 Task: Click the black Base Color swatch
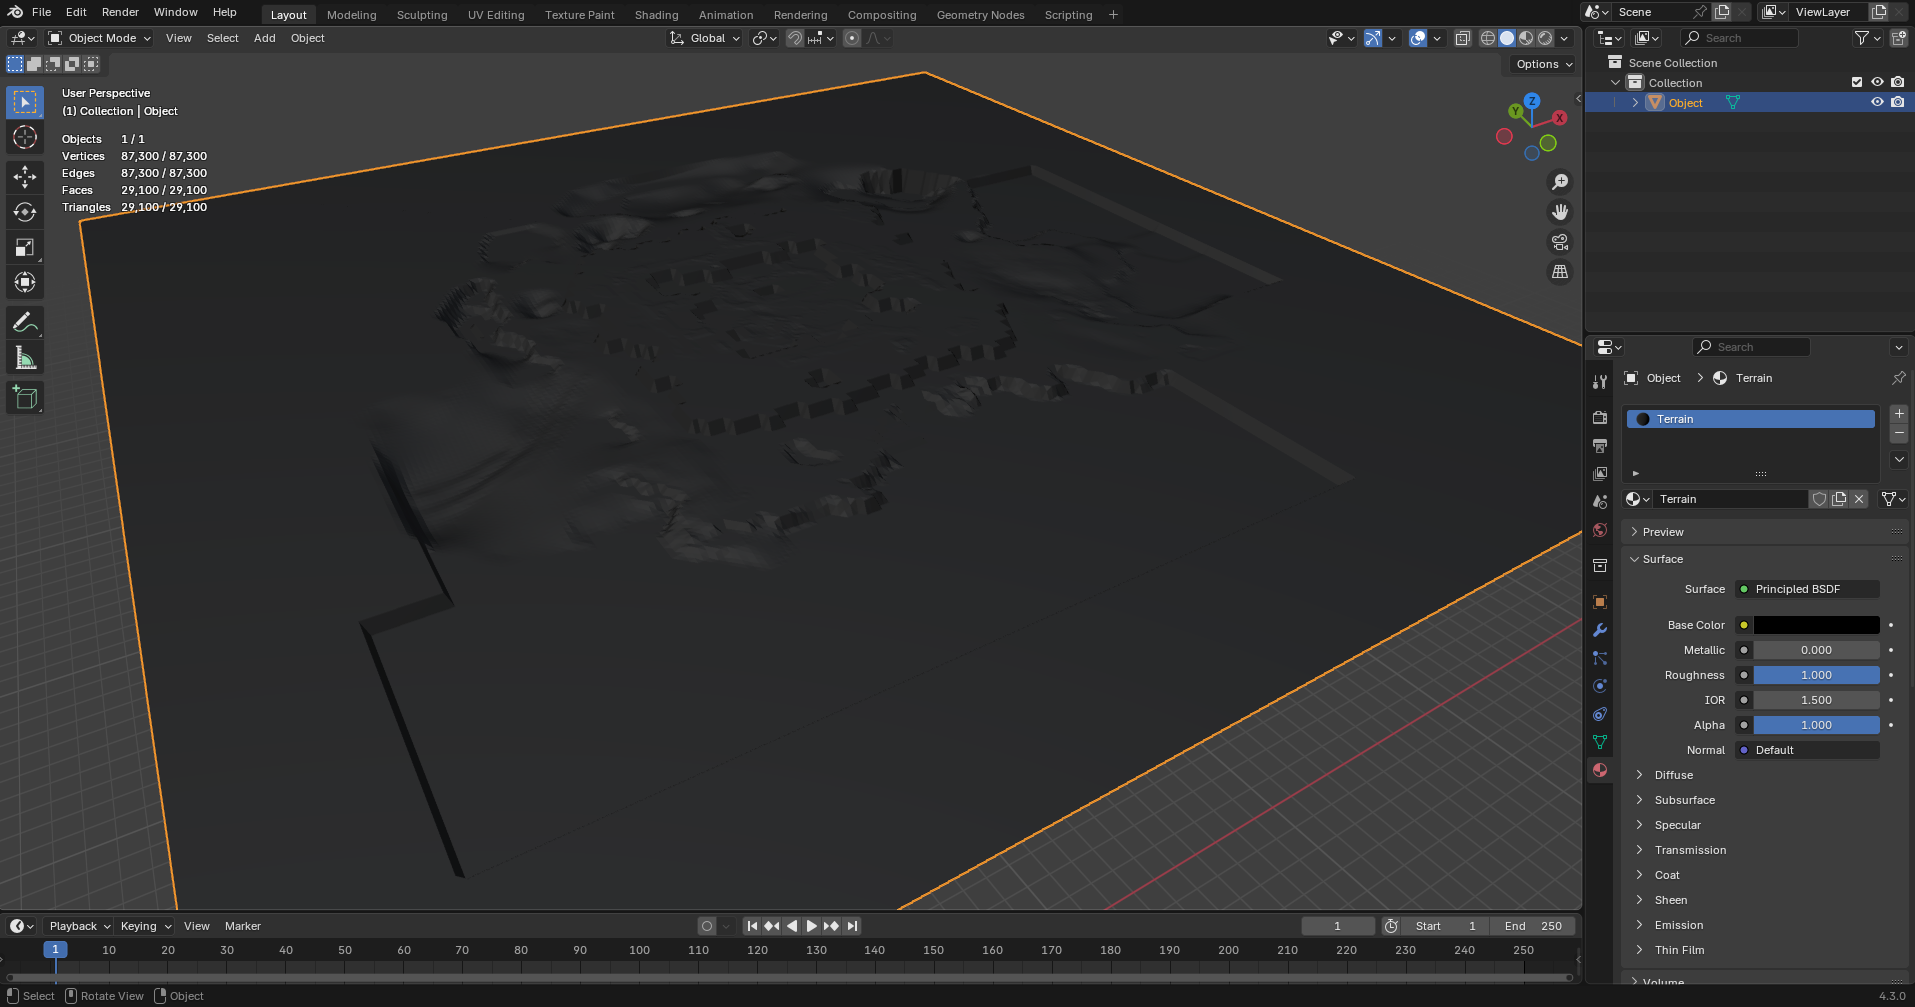point(1816,625)
